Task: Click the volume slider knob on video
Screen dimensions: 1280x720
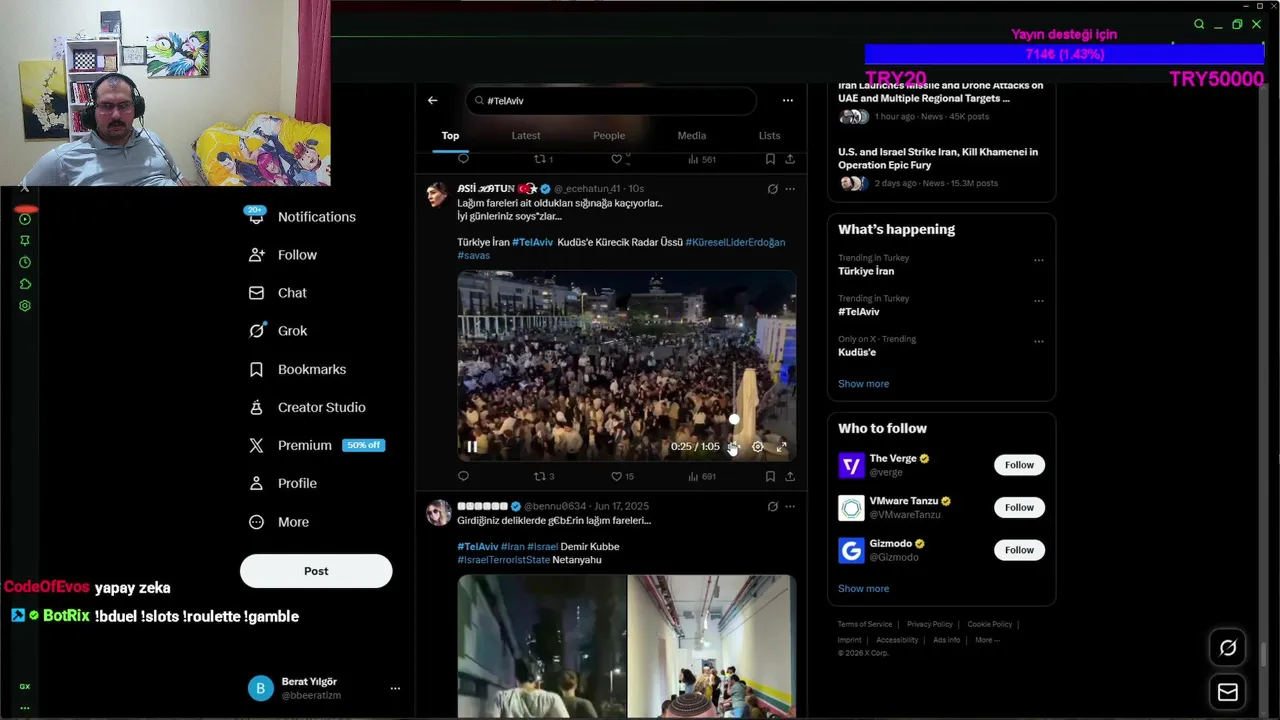Action: click(734, 420)
